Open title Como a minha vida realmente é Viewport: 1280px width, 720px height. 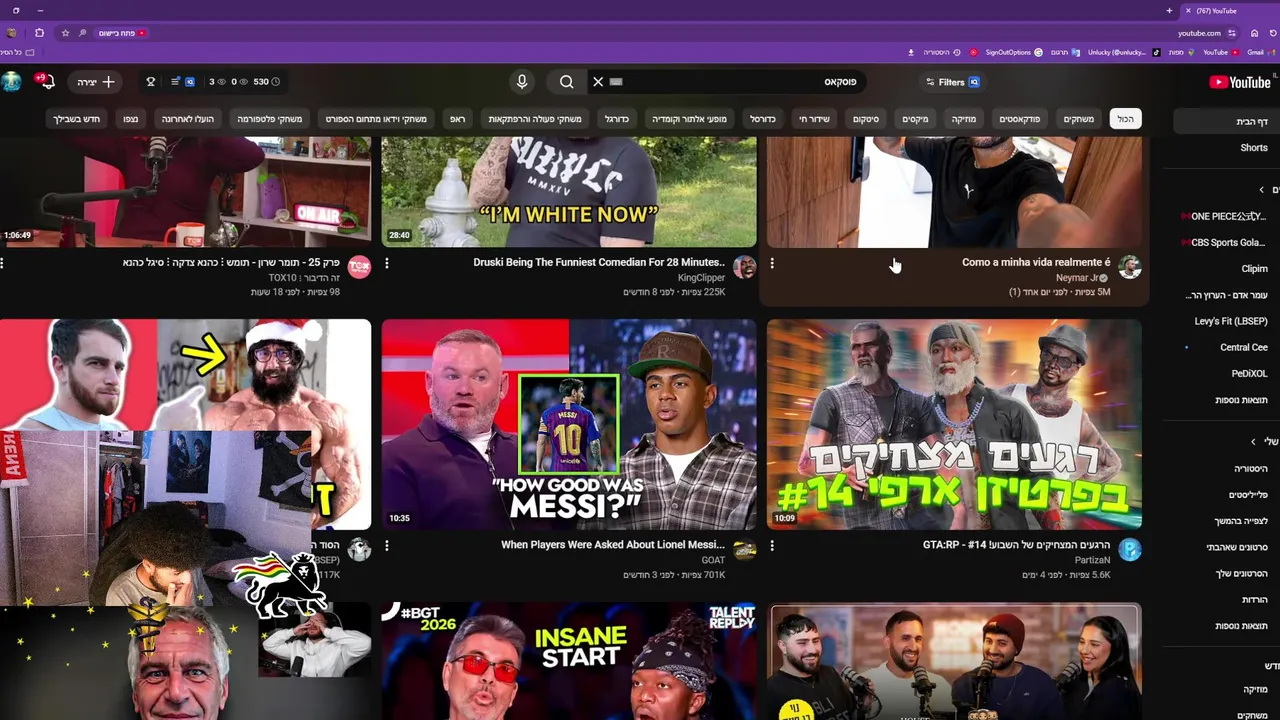pyautogui.click(x=1036, y=262)
